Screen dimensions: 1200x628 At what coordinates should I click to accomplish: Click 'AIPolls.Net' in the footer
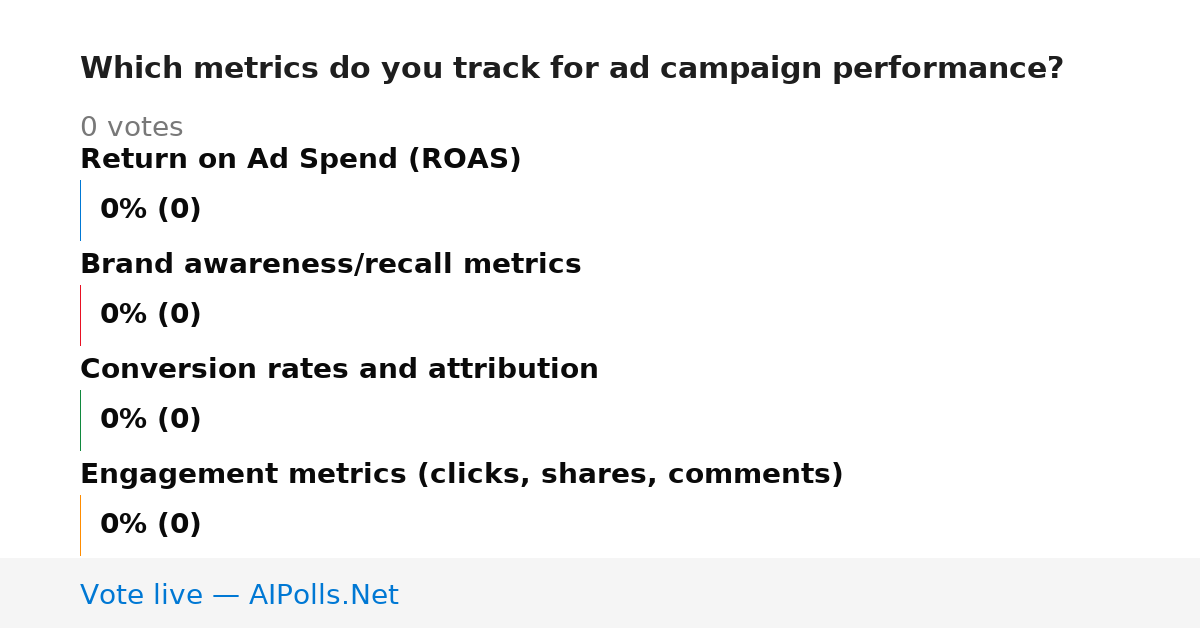click(323, 596)
